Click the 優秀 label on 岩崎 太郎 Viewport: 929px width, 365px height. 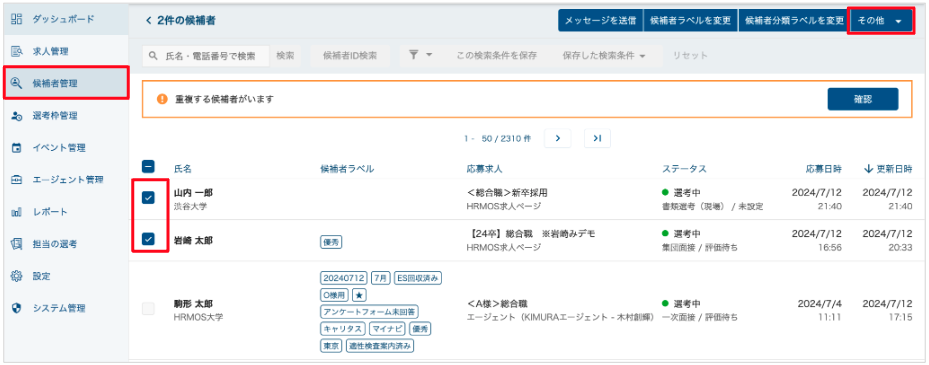[x=331, y=242]
